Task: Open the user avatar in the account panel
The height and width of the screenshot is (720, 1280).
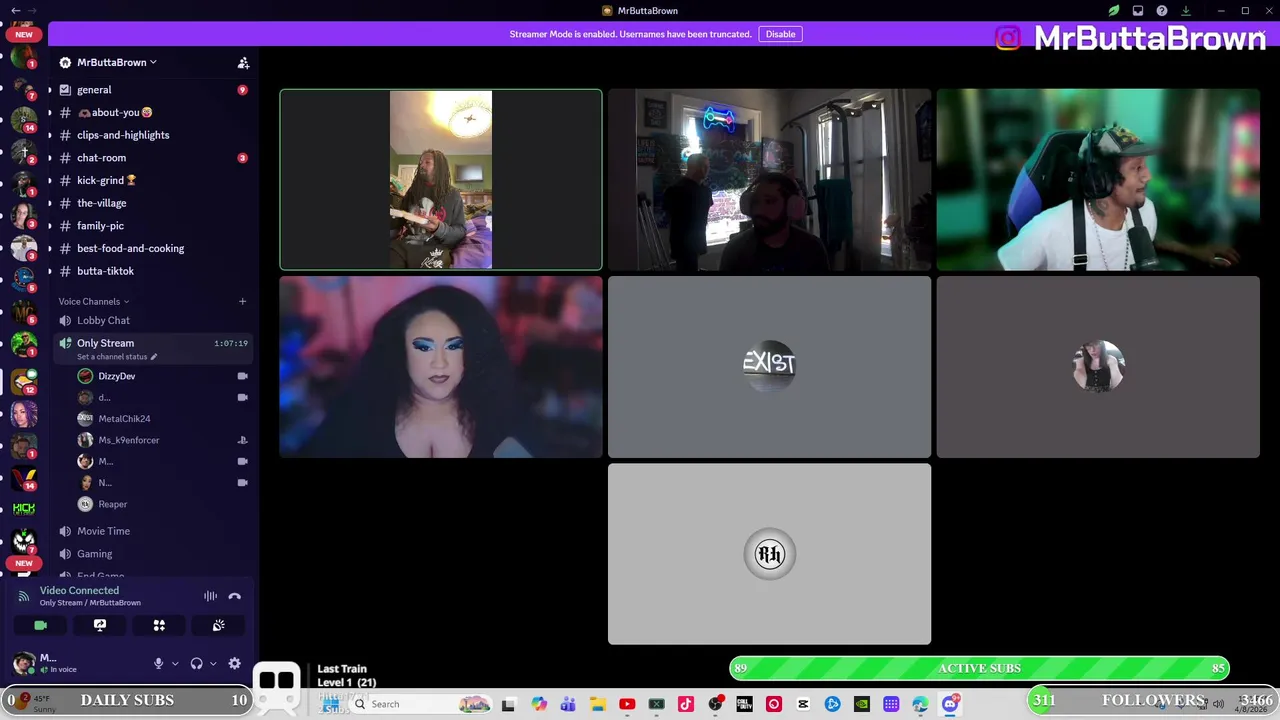Action: click(x=24, y=663)
